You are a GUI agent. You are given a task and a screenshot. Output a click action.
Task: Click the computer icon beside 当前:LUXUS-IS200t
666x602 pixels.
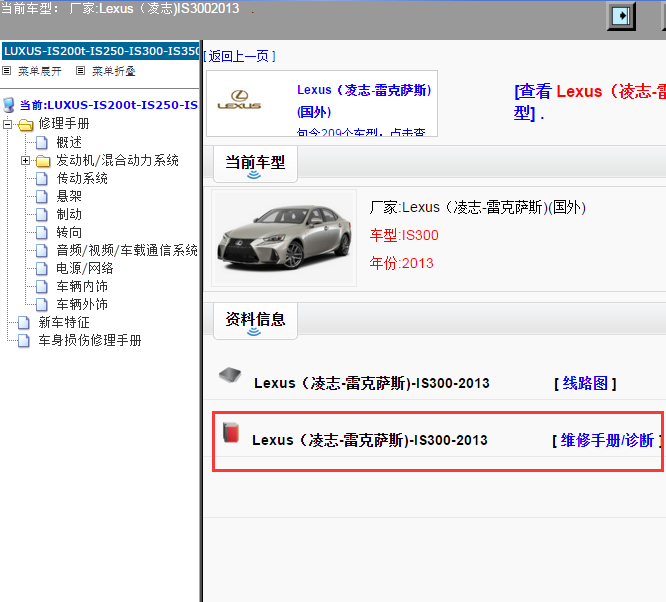[8, 105]
